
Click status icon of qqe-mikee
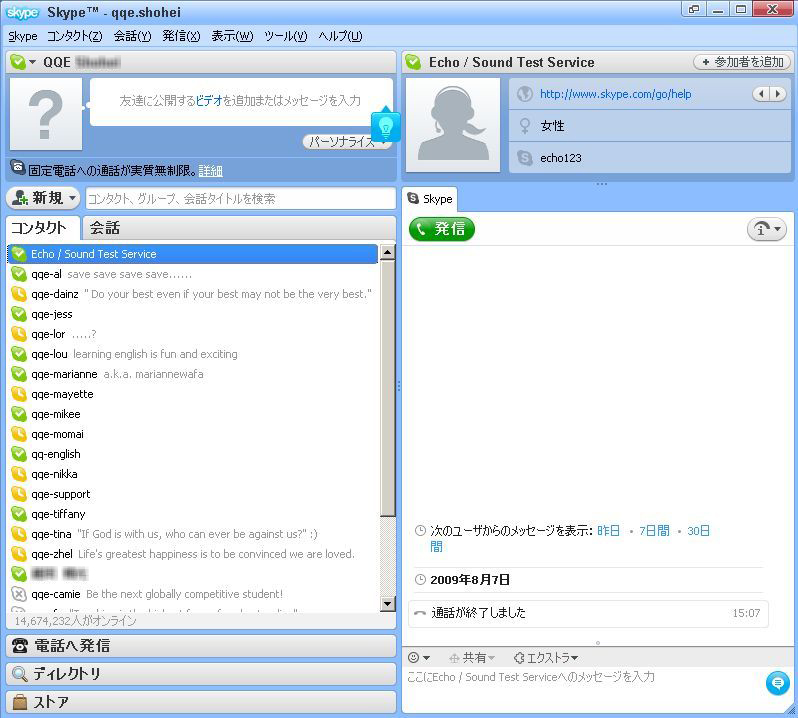(x=19, y=414)
